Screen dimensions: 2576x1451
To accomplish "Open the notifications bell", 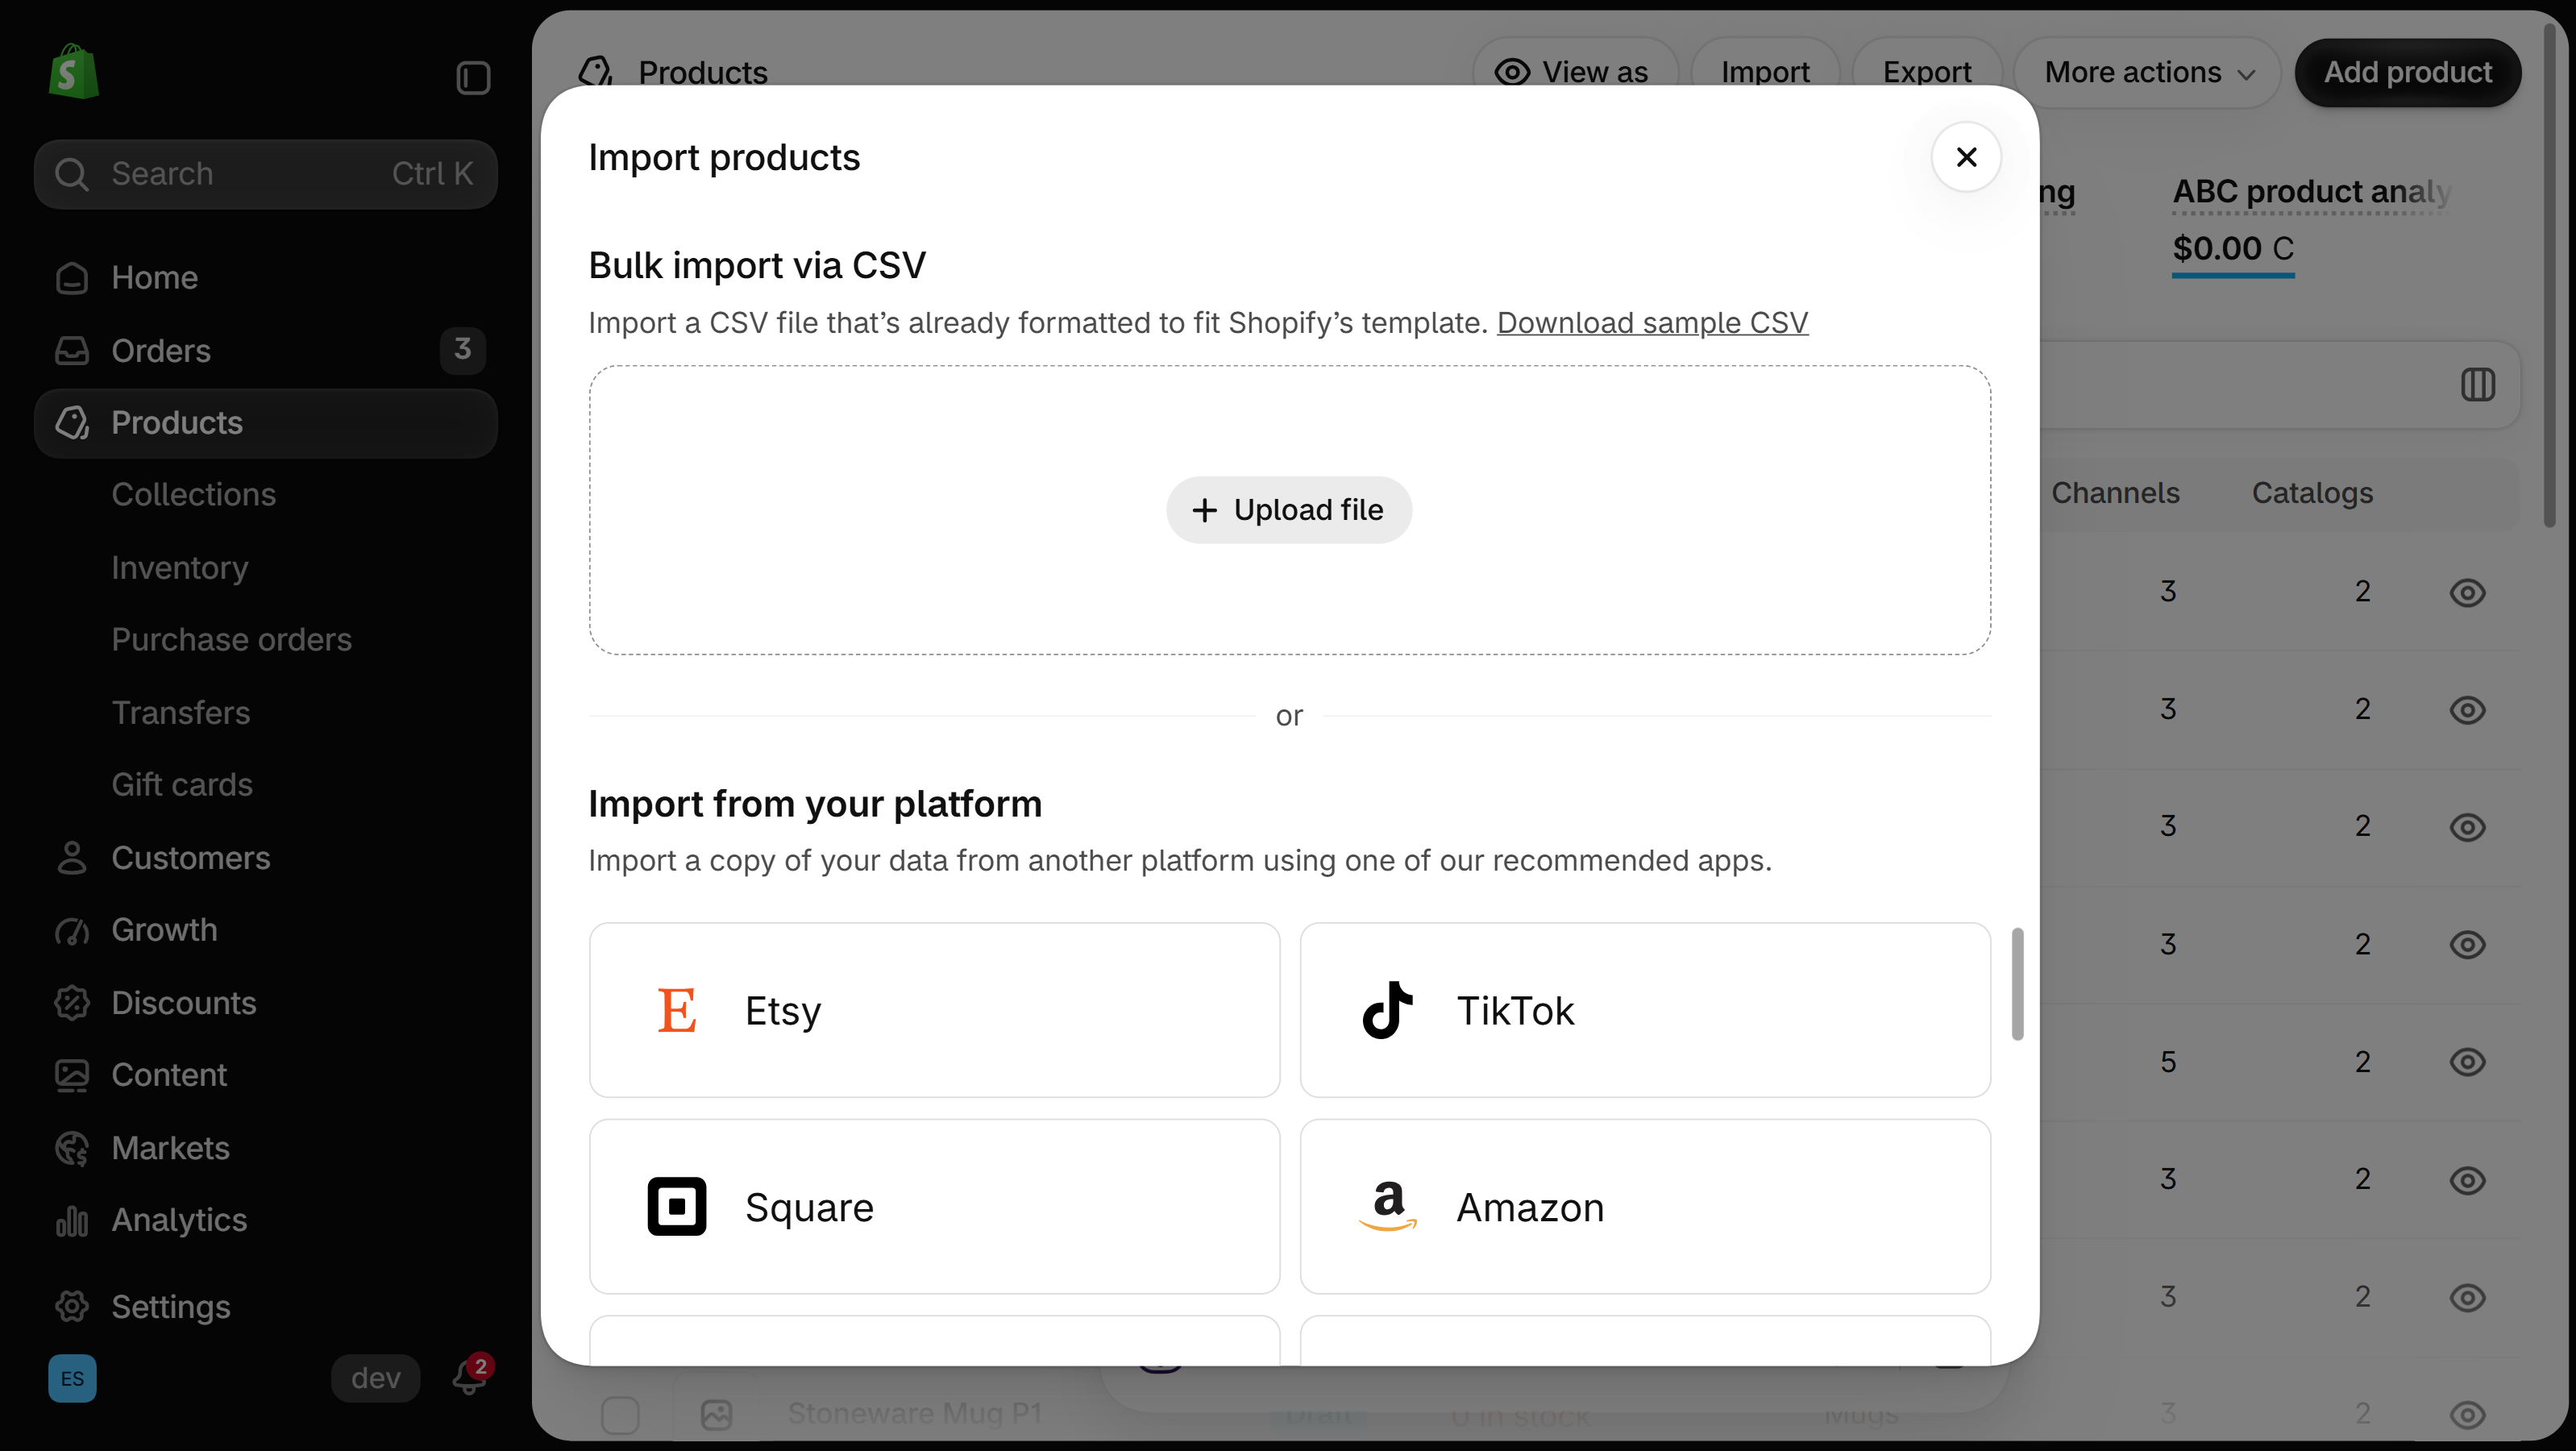I will coord(469,1376).
